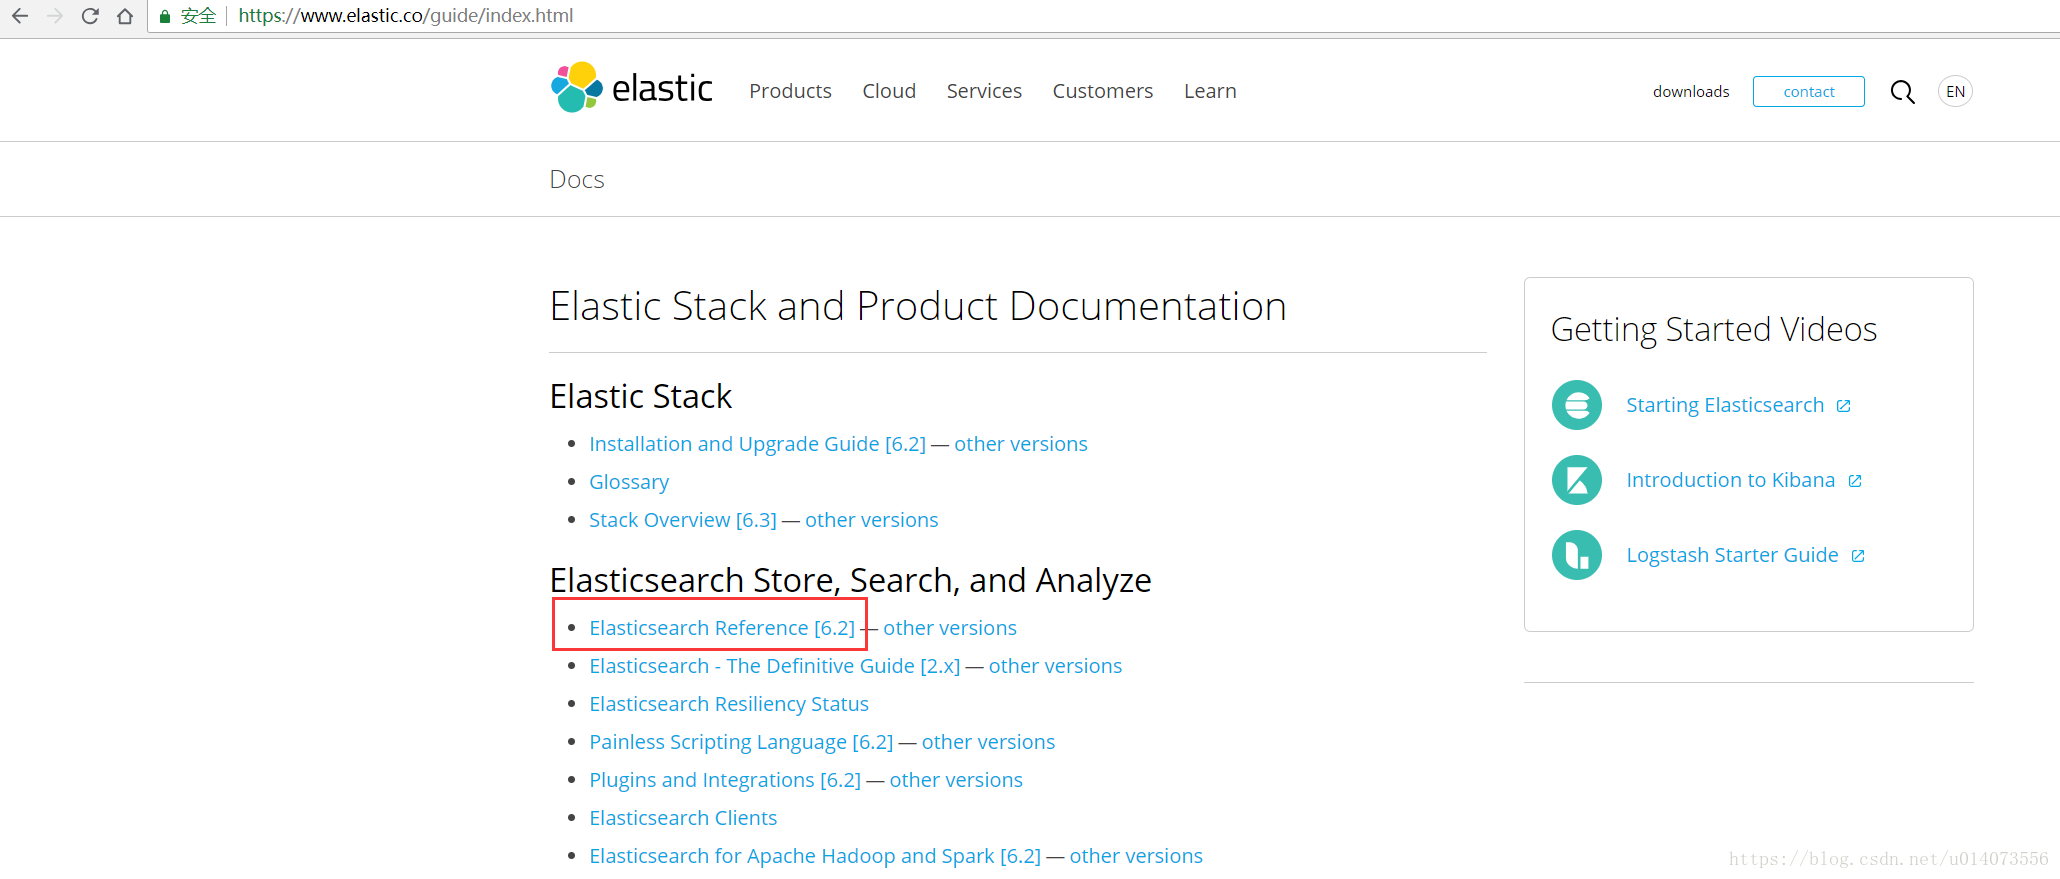Open Plugins and Integrations [6.2]
Screen dimensions: 2060x879
click(725, 780)
